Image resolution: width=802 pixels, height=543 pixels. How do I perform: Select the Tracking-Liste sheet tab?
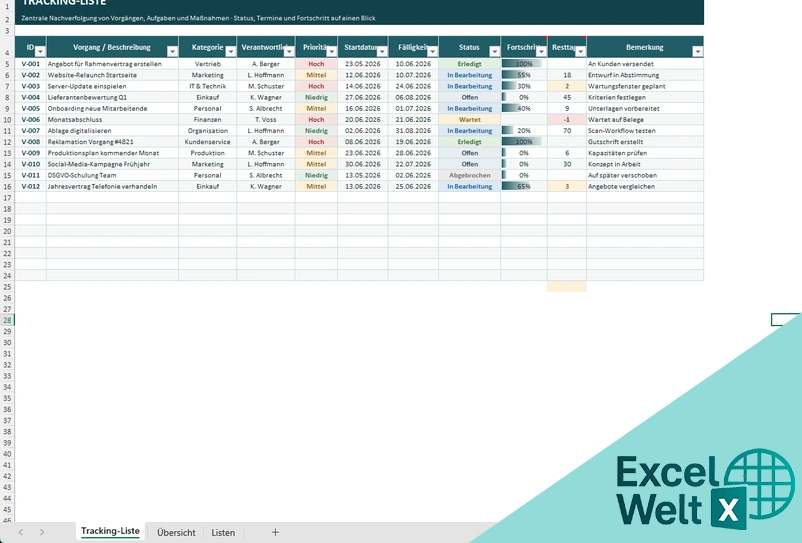point(110,531)
